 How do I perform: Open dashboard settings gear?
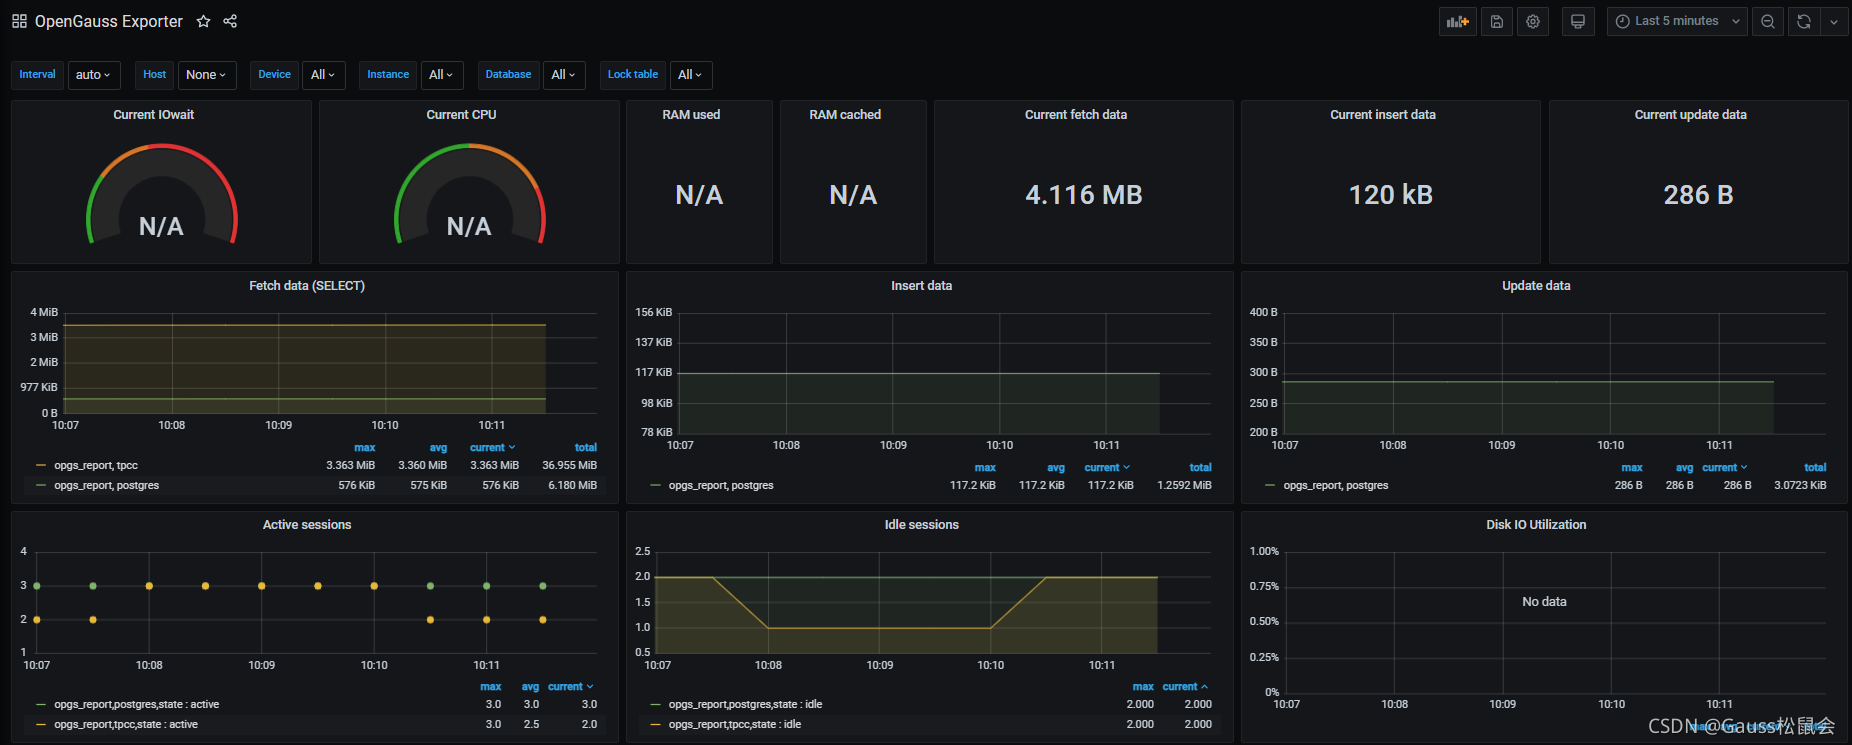pyautogui.click(x=1533, y=21)
